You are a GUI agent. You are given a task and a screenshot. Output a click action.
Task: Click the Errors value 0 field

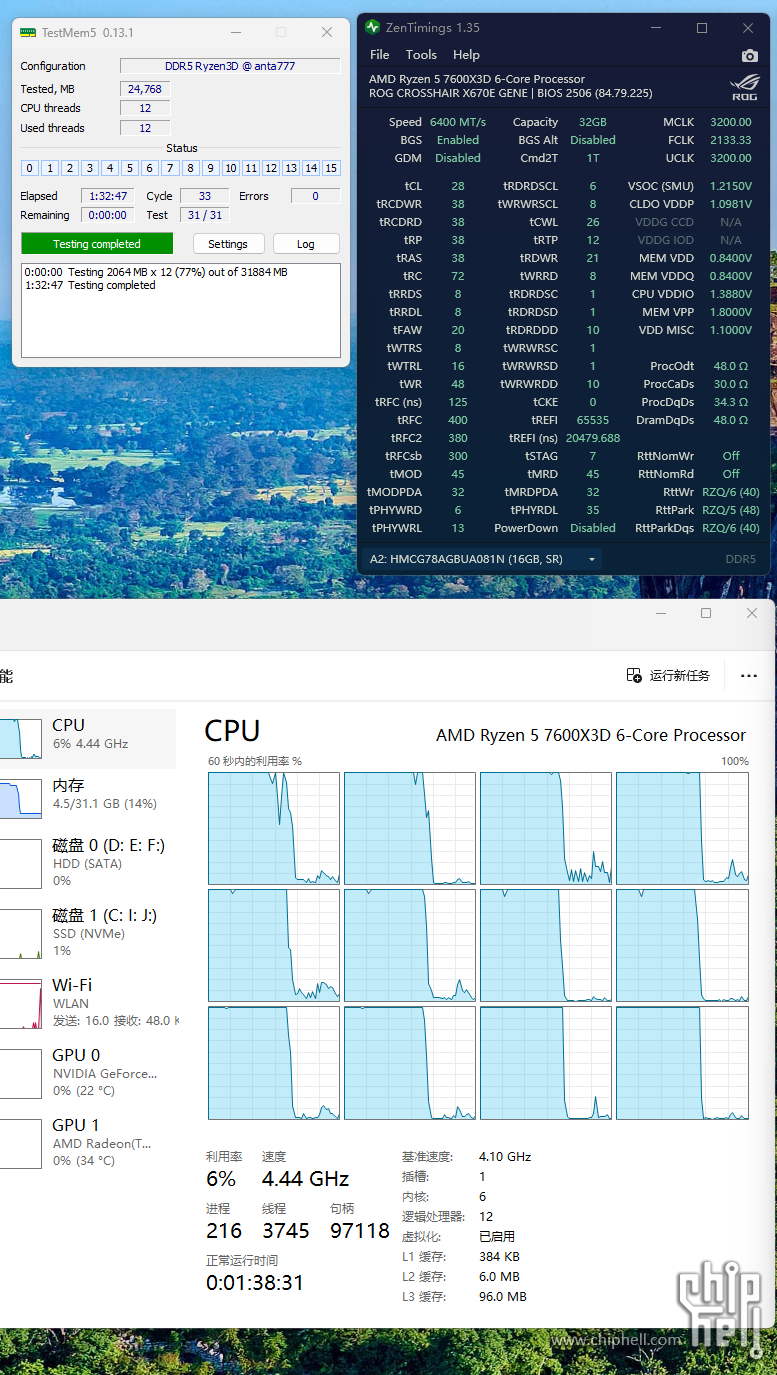(x=315, y=196)
